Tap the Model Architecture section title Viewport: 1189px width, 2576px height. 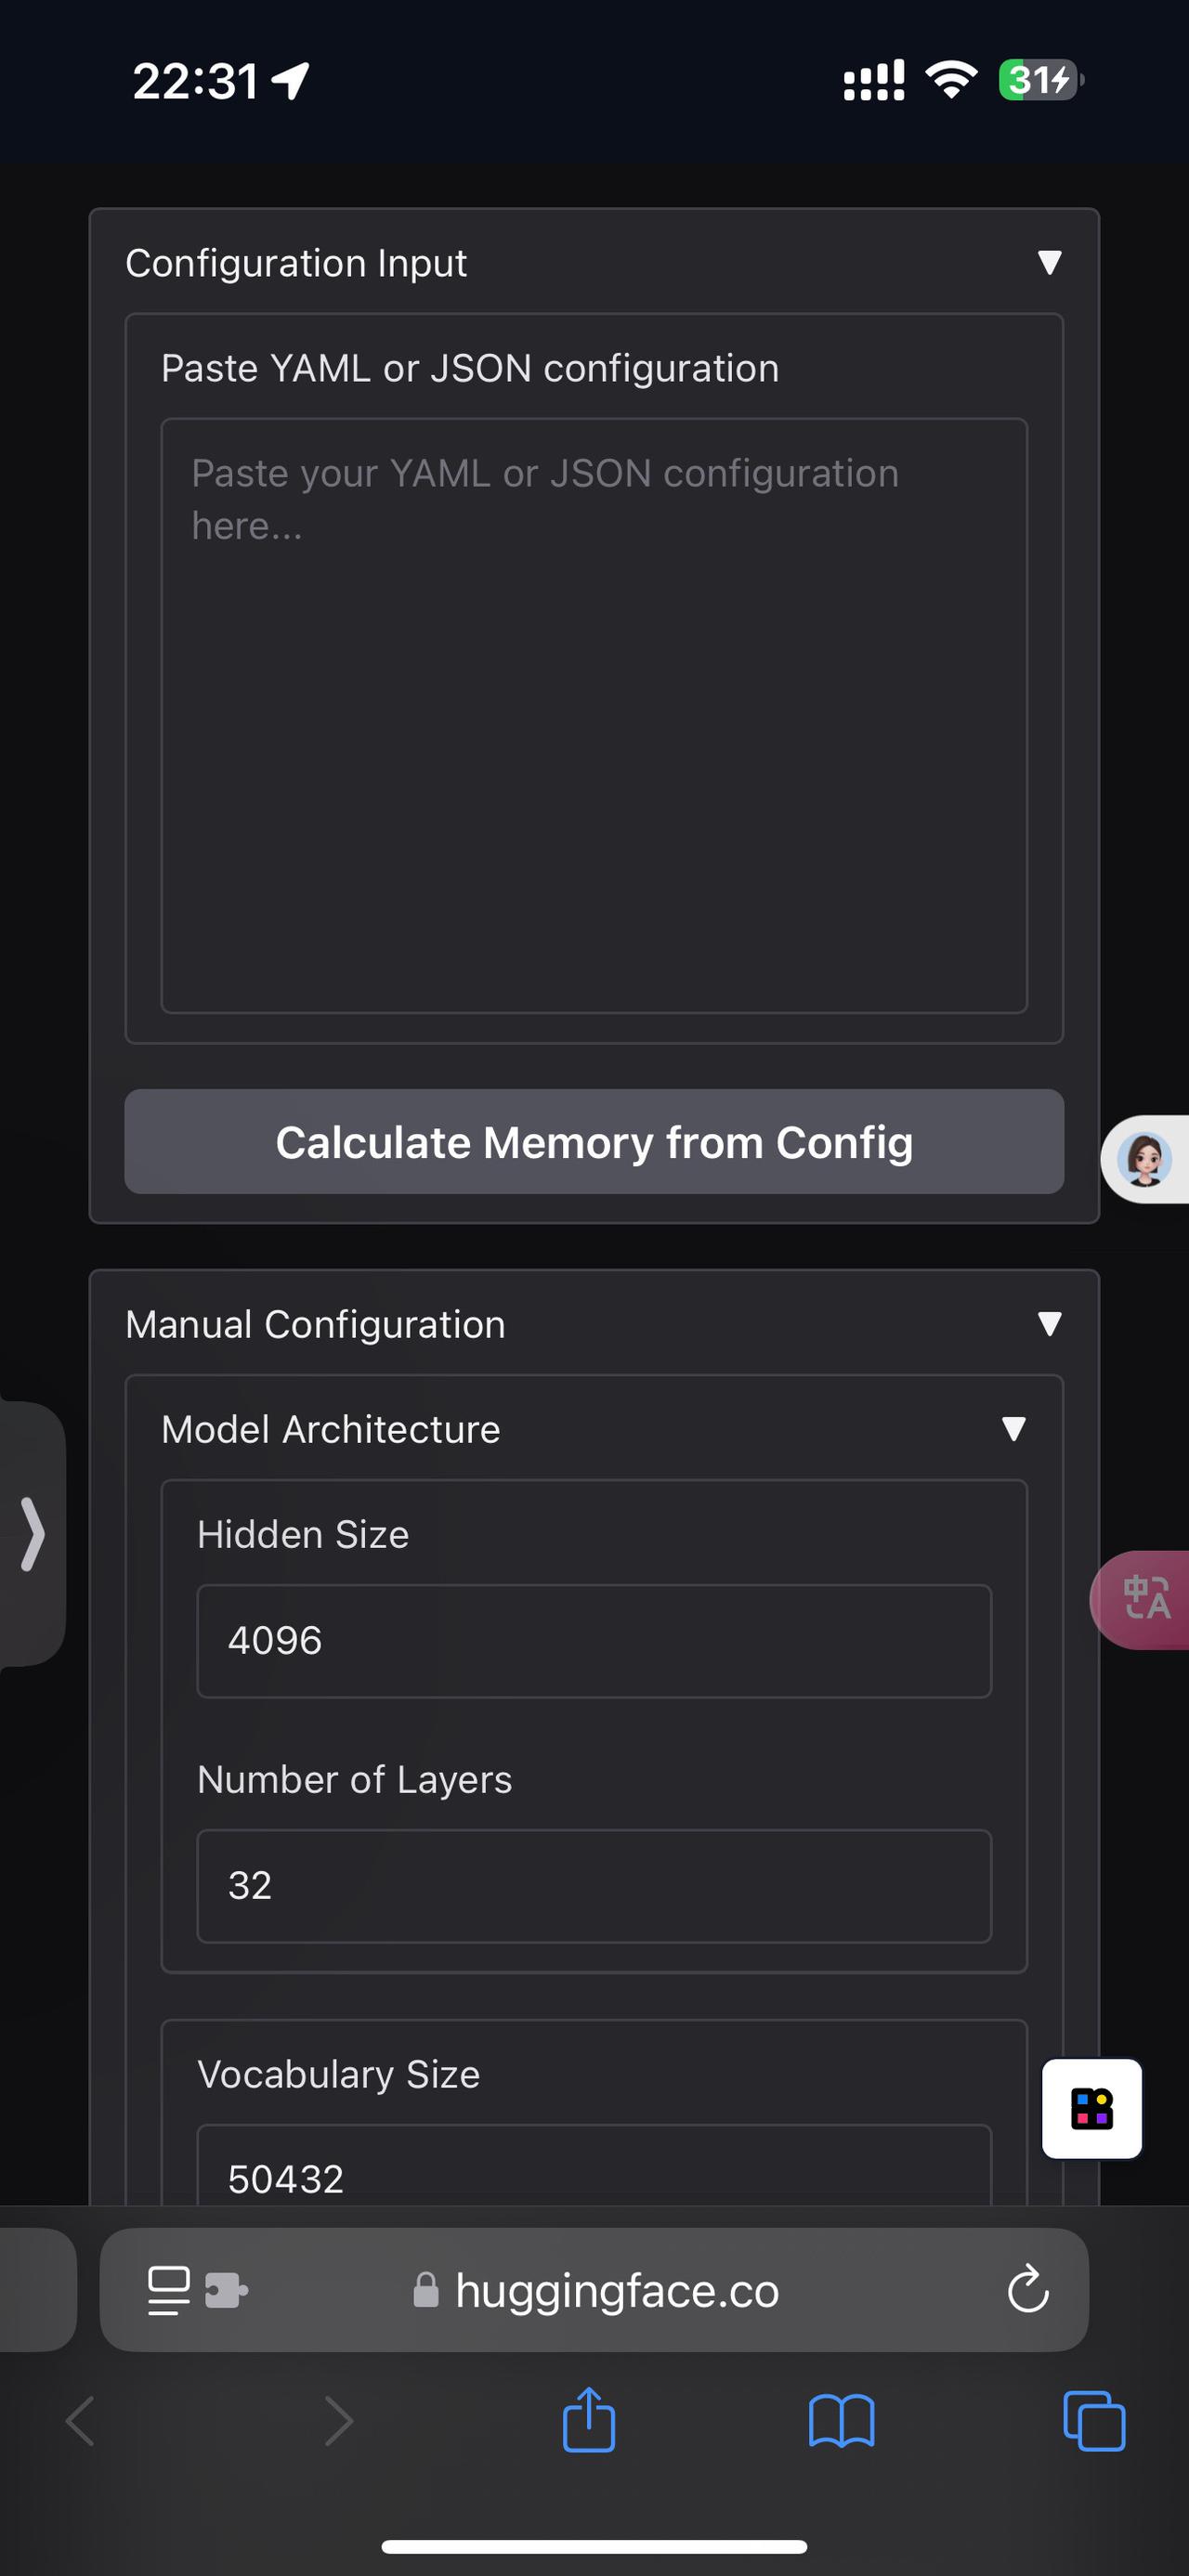point(331,1429)
